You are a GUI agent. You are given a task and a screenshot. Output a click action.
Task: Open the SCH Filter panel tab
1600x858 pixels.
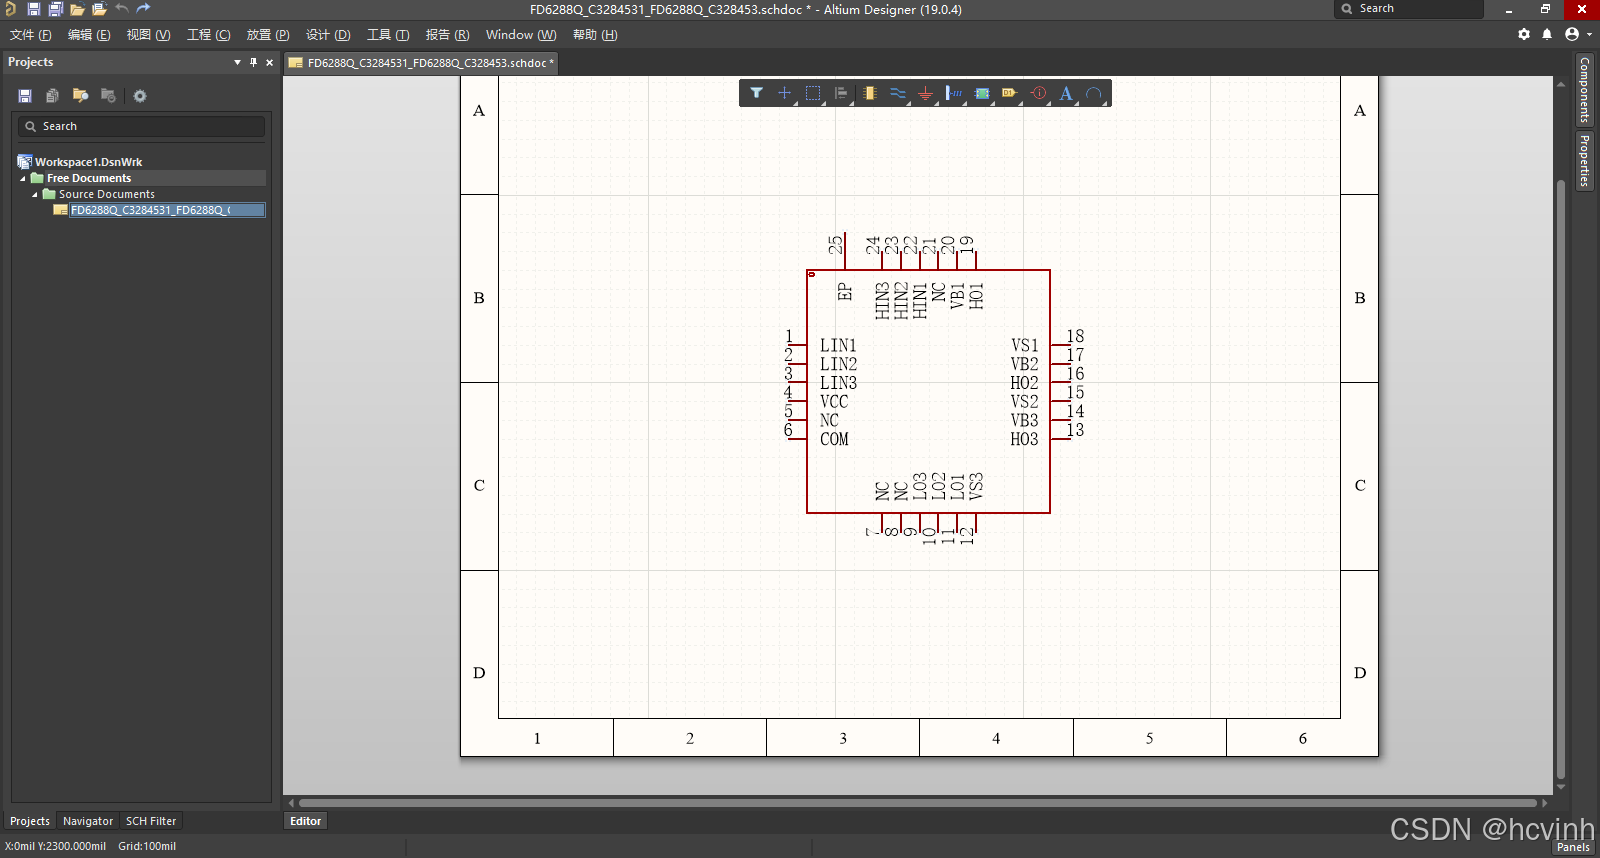pos(151,821)
